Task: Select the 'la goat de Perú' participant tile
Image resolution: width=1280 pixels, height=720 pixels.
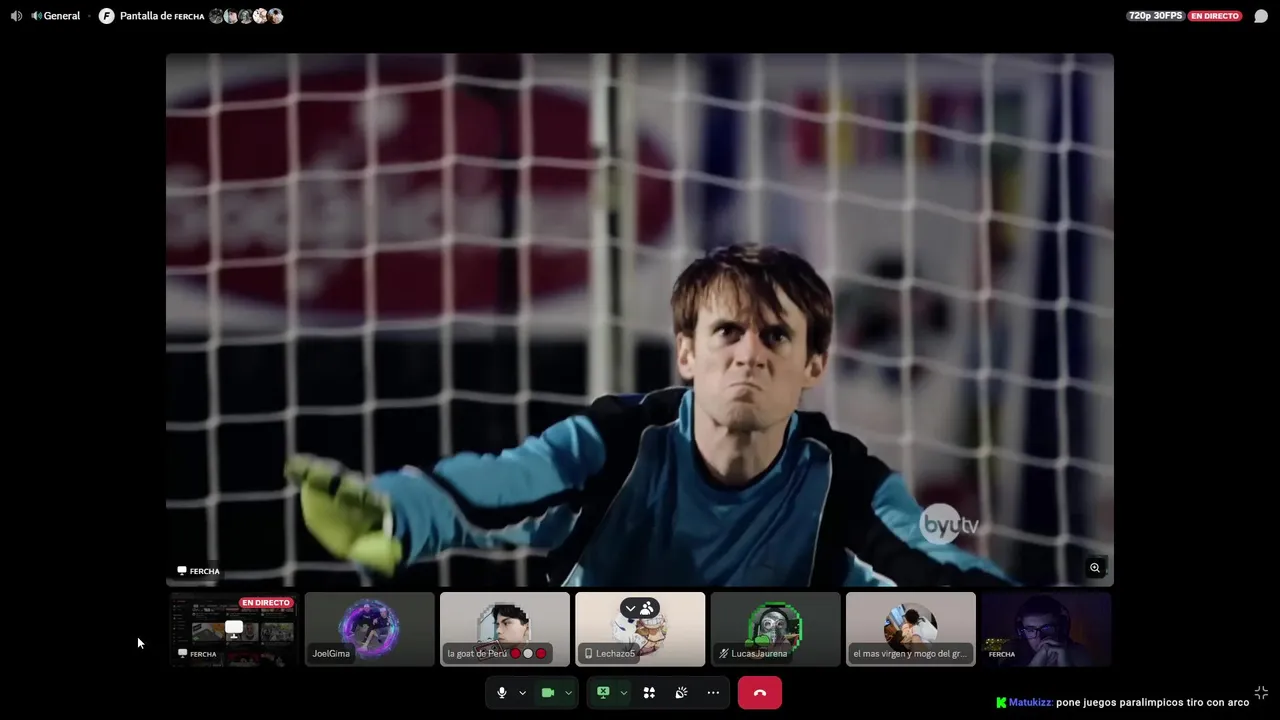Action: coord(505,629)
